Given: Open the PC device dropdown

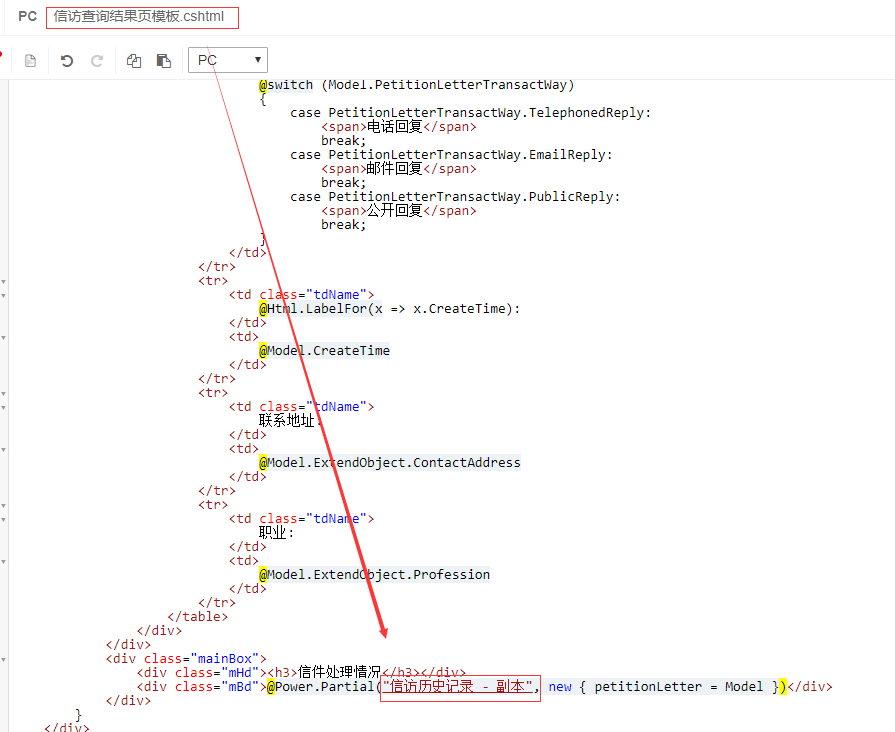Looking at the screenshot, I should click(228, 61).
